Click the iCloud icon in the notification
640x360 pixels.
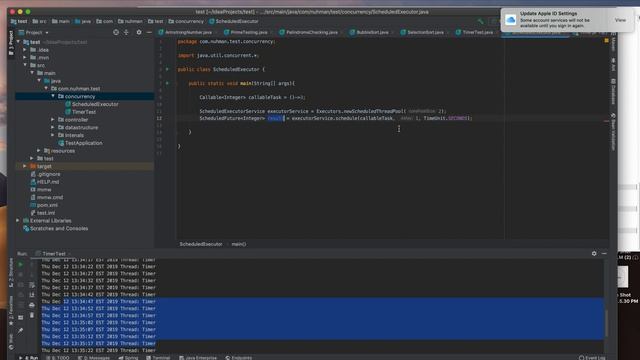tap(510, 20)
